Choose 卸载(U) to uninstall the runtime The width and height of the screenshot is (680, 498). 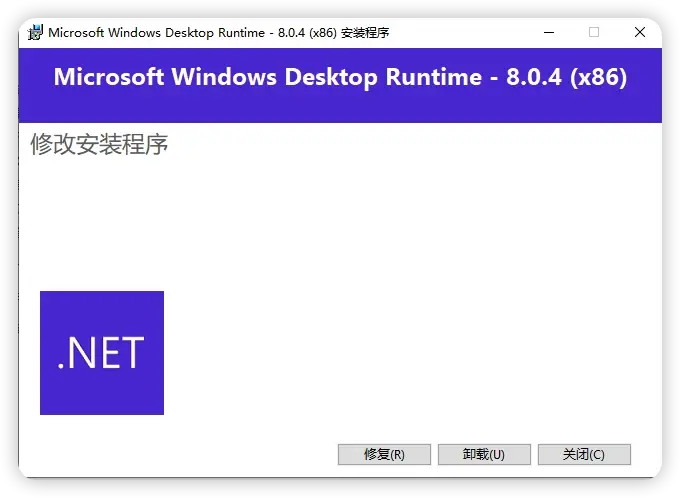coord(484,454)
